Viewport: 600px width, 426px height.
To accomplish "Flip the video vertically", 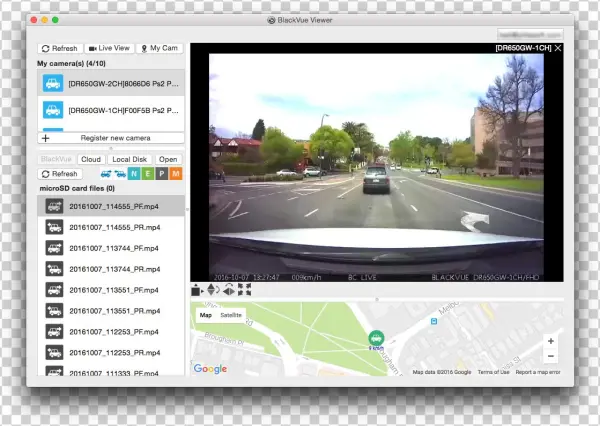I will 213,290.
